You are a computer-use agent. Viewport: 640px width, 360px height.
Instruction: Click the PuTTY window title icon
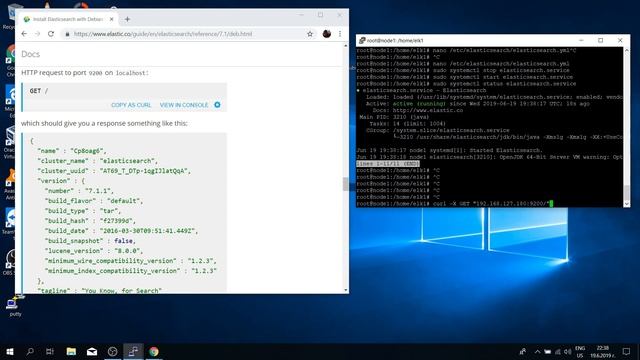point(362,40)
